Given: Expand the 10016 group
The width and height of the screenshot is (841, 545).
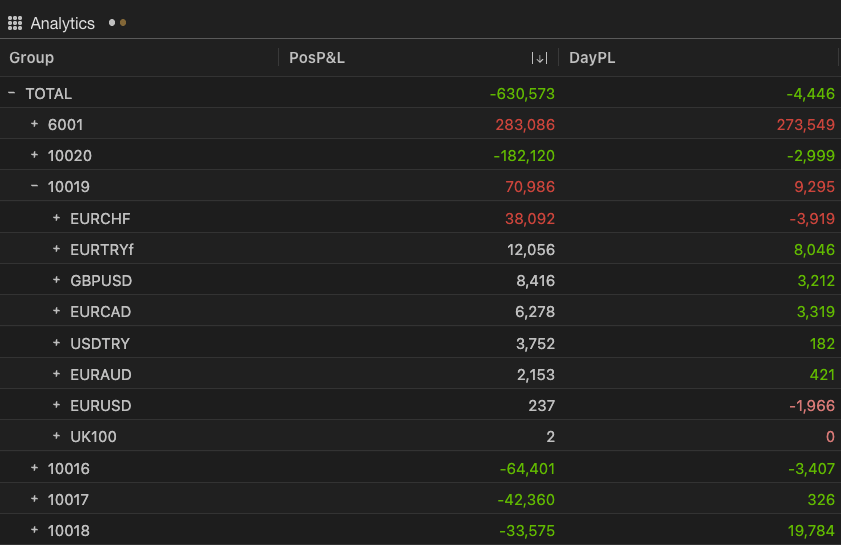Looking at the screenshot, I should coord(34,468).
